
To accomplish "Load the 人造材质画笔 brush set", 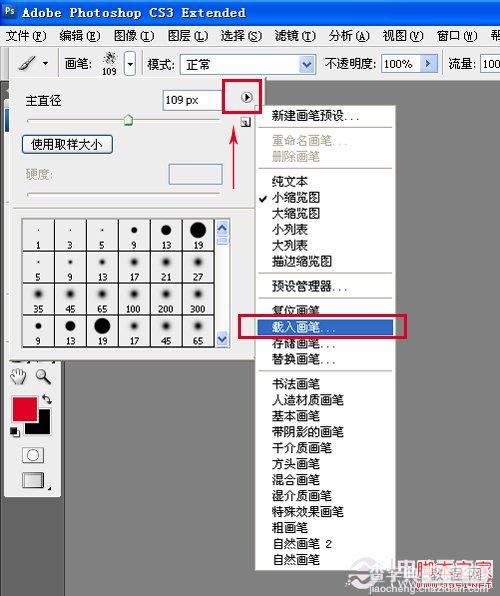I will coord(308,400).
